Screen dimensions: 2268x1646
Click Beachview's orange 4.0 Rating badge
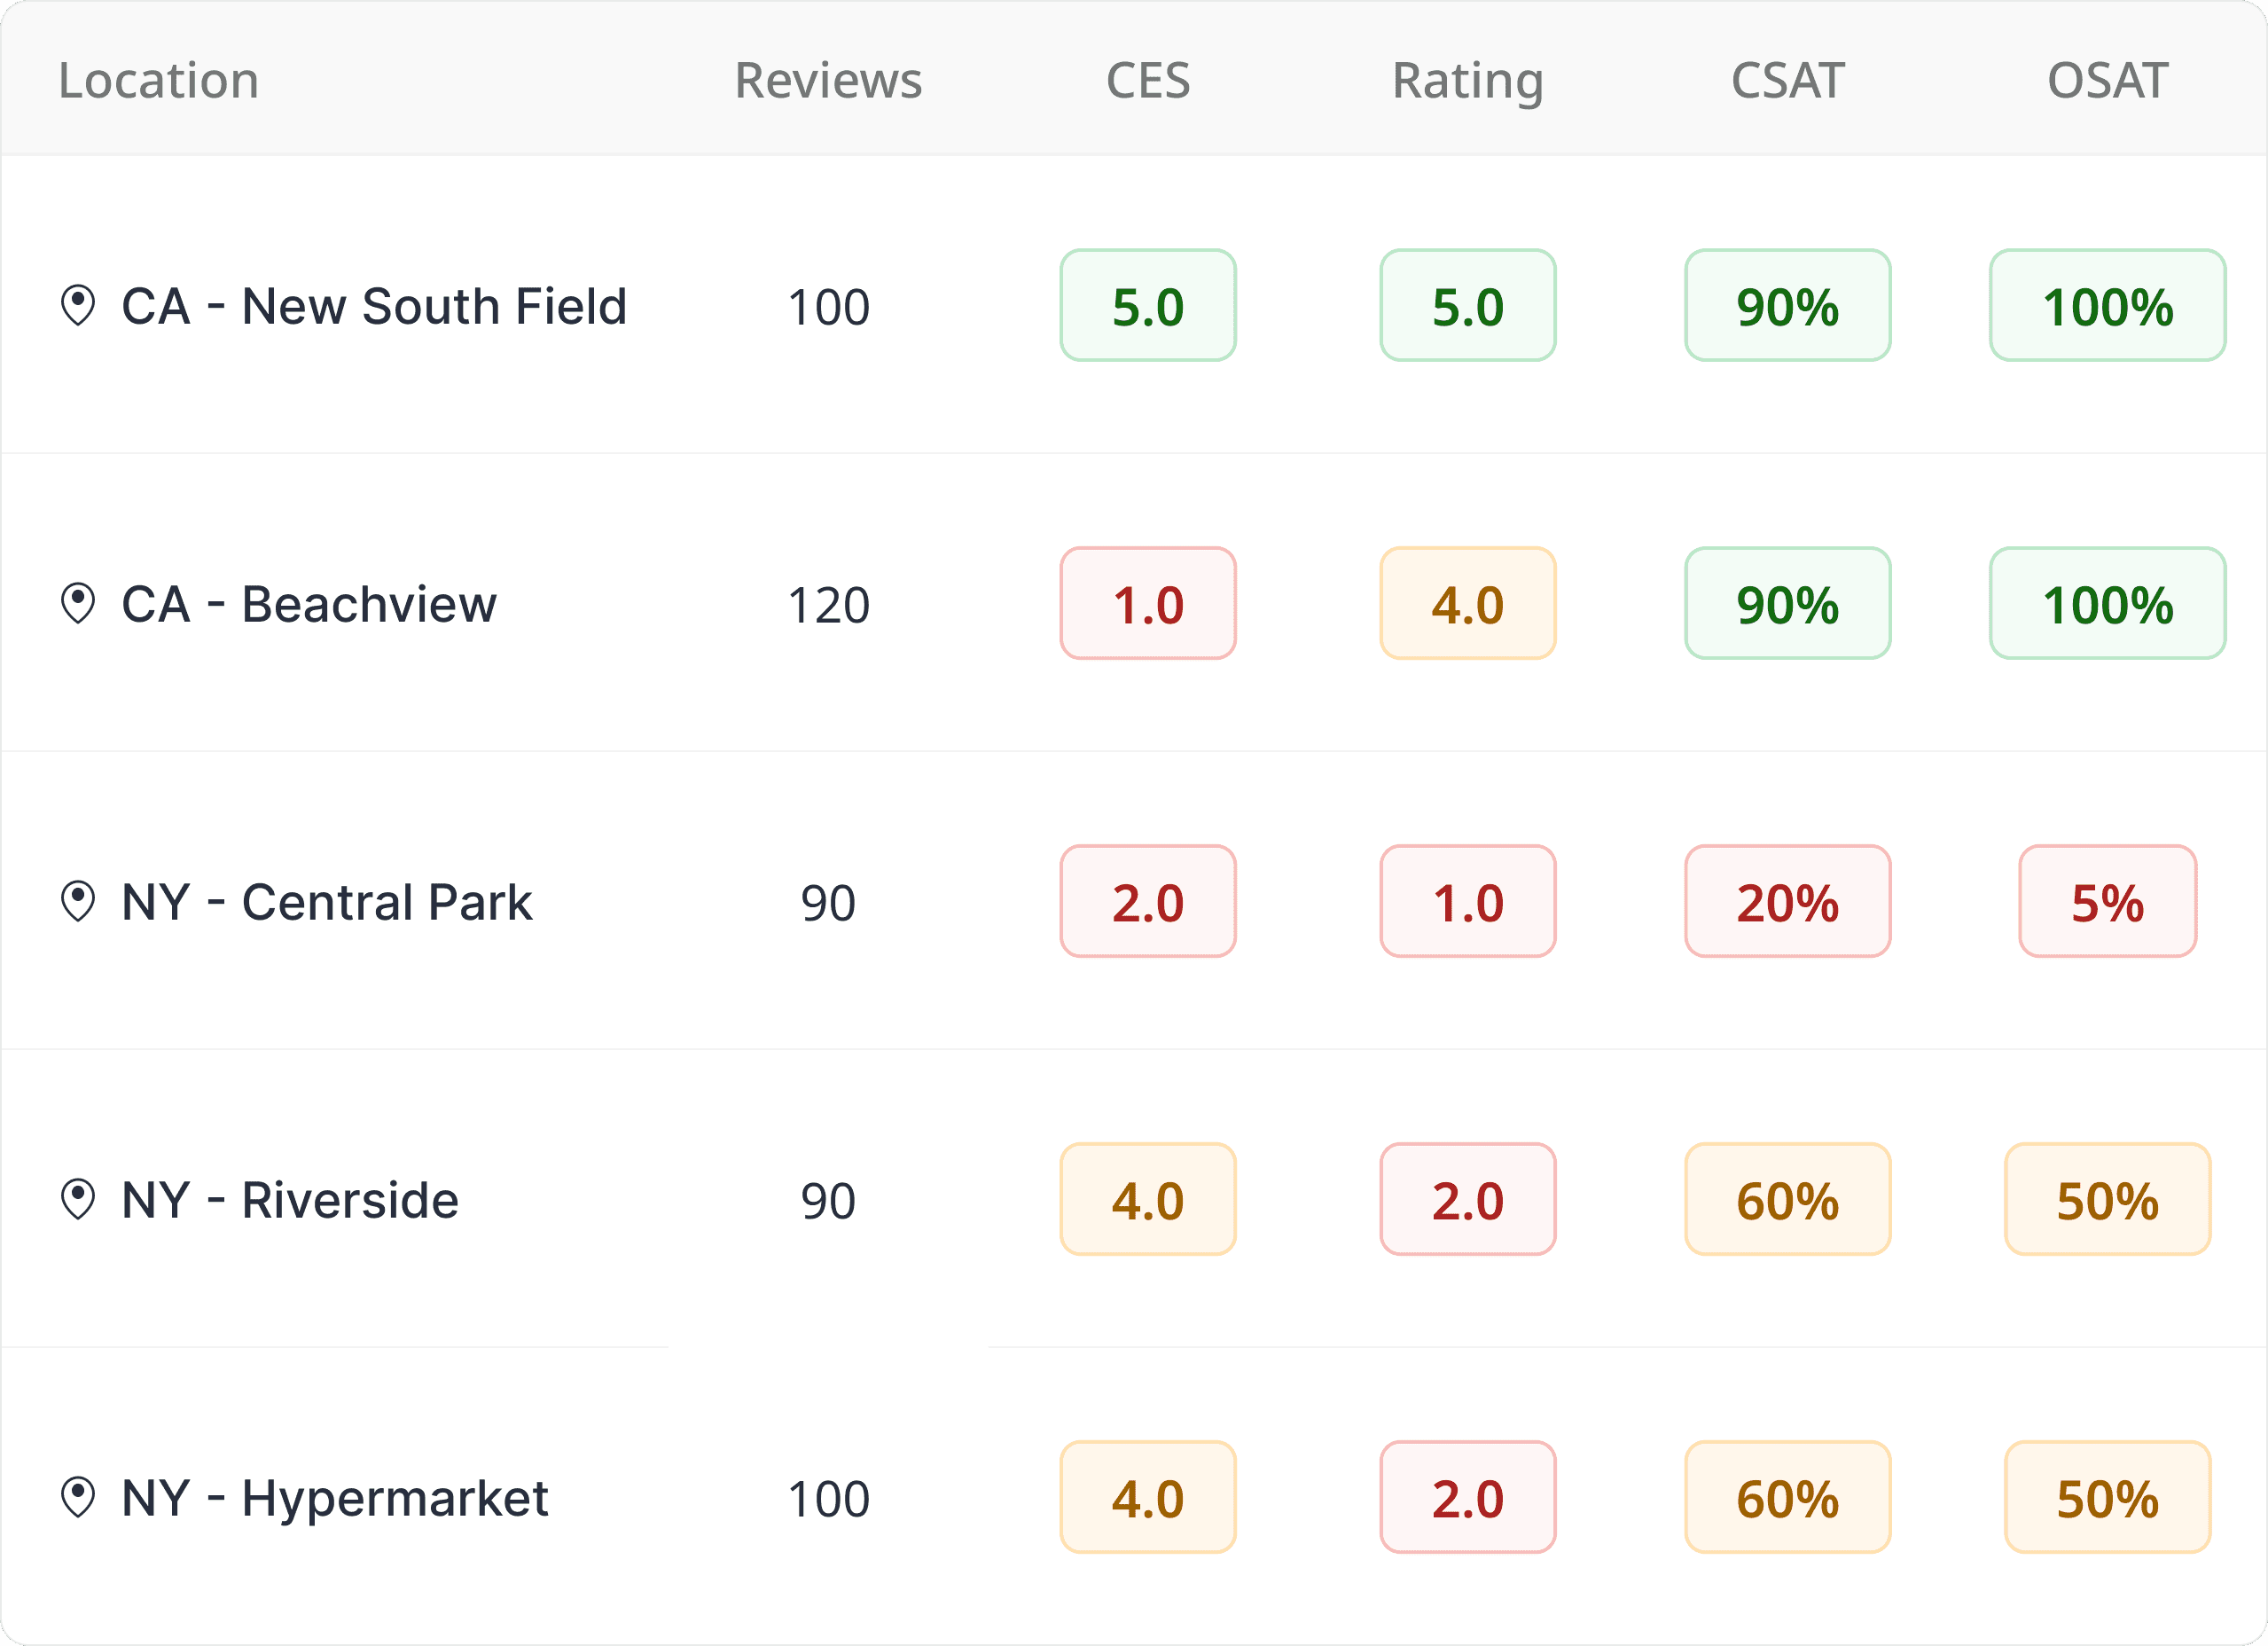point(1467,604)
